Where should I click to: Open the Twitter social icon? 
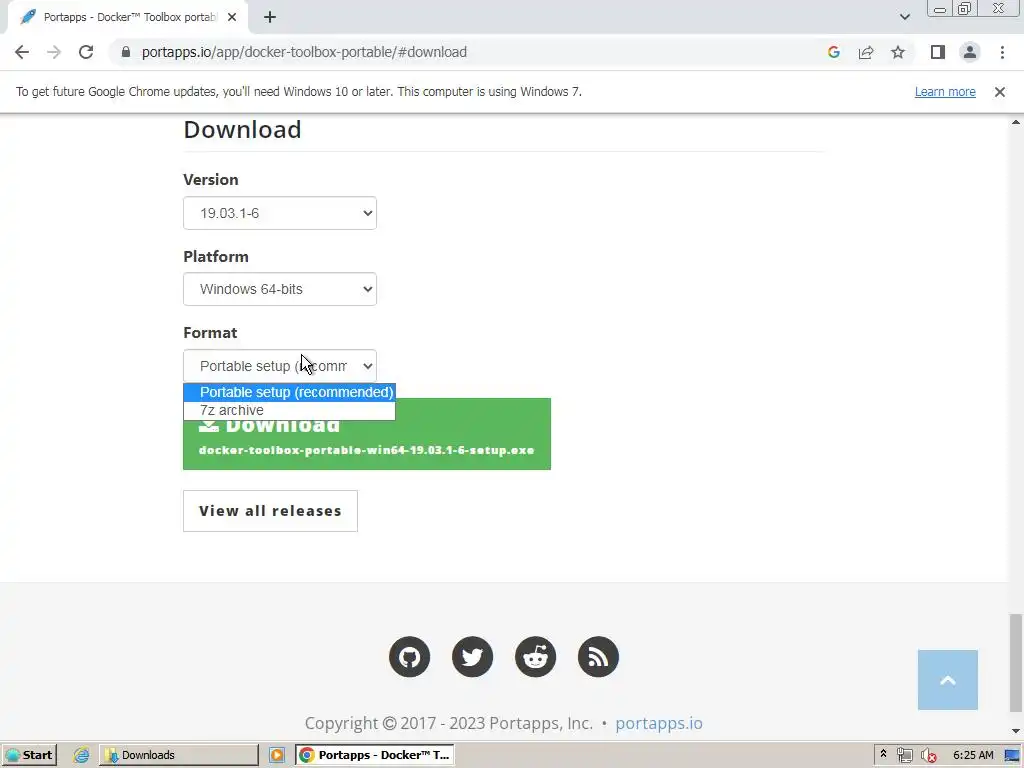tap(472, 656)
